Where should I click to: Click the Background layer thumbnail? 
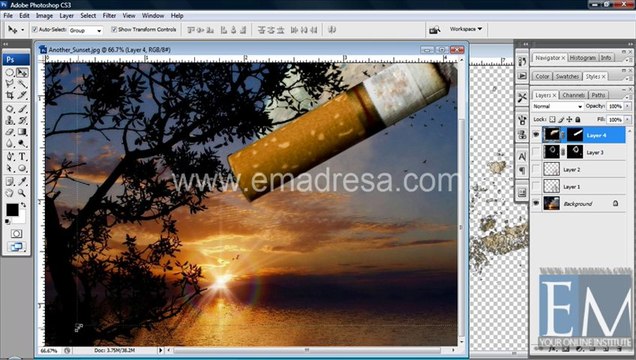point(551,203)
